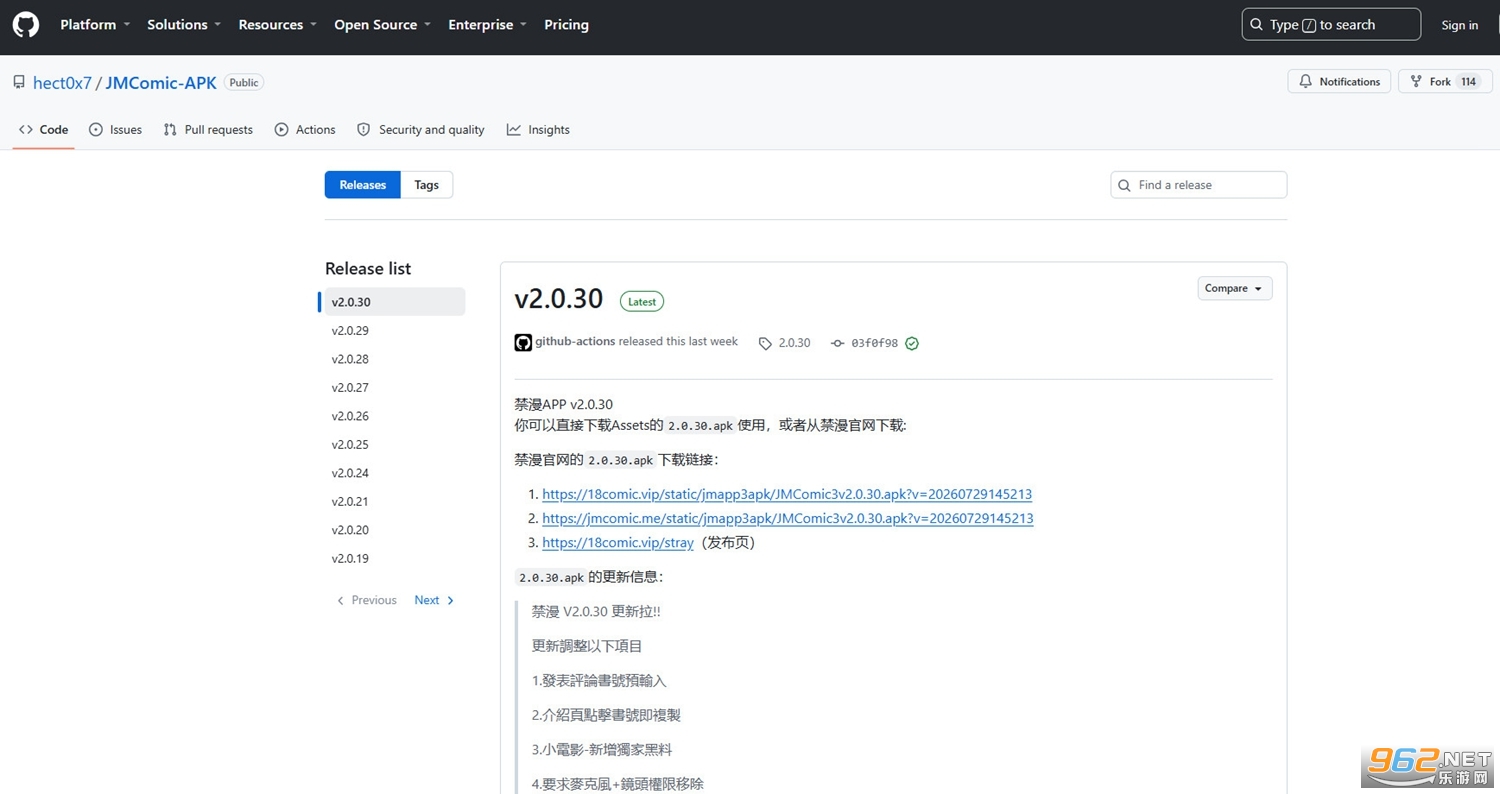1500x794 pixels.
Task: Select v2.0.30 in the Release list
Action: [395, 302]
